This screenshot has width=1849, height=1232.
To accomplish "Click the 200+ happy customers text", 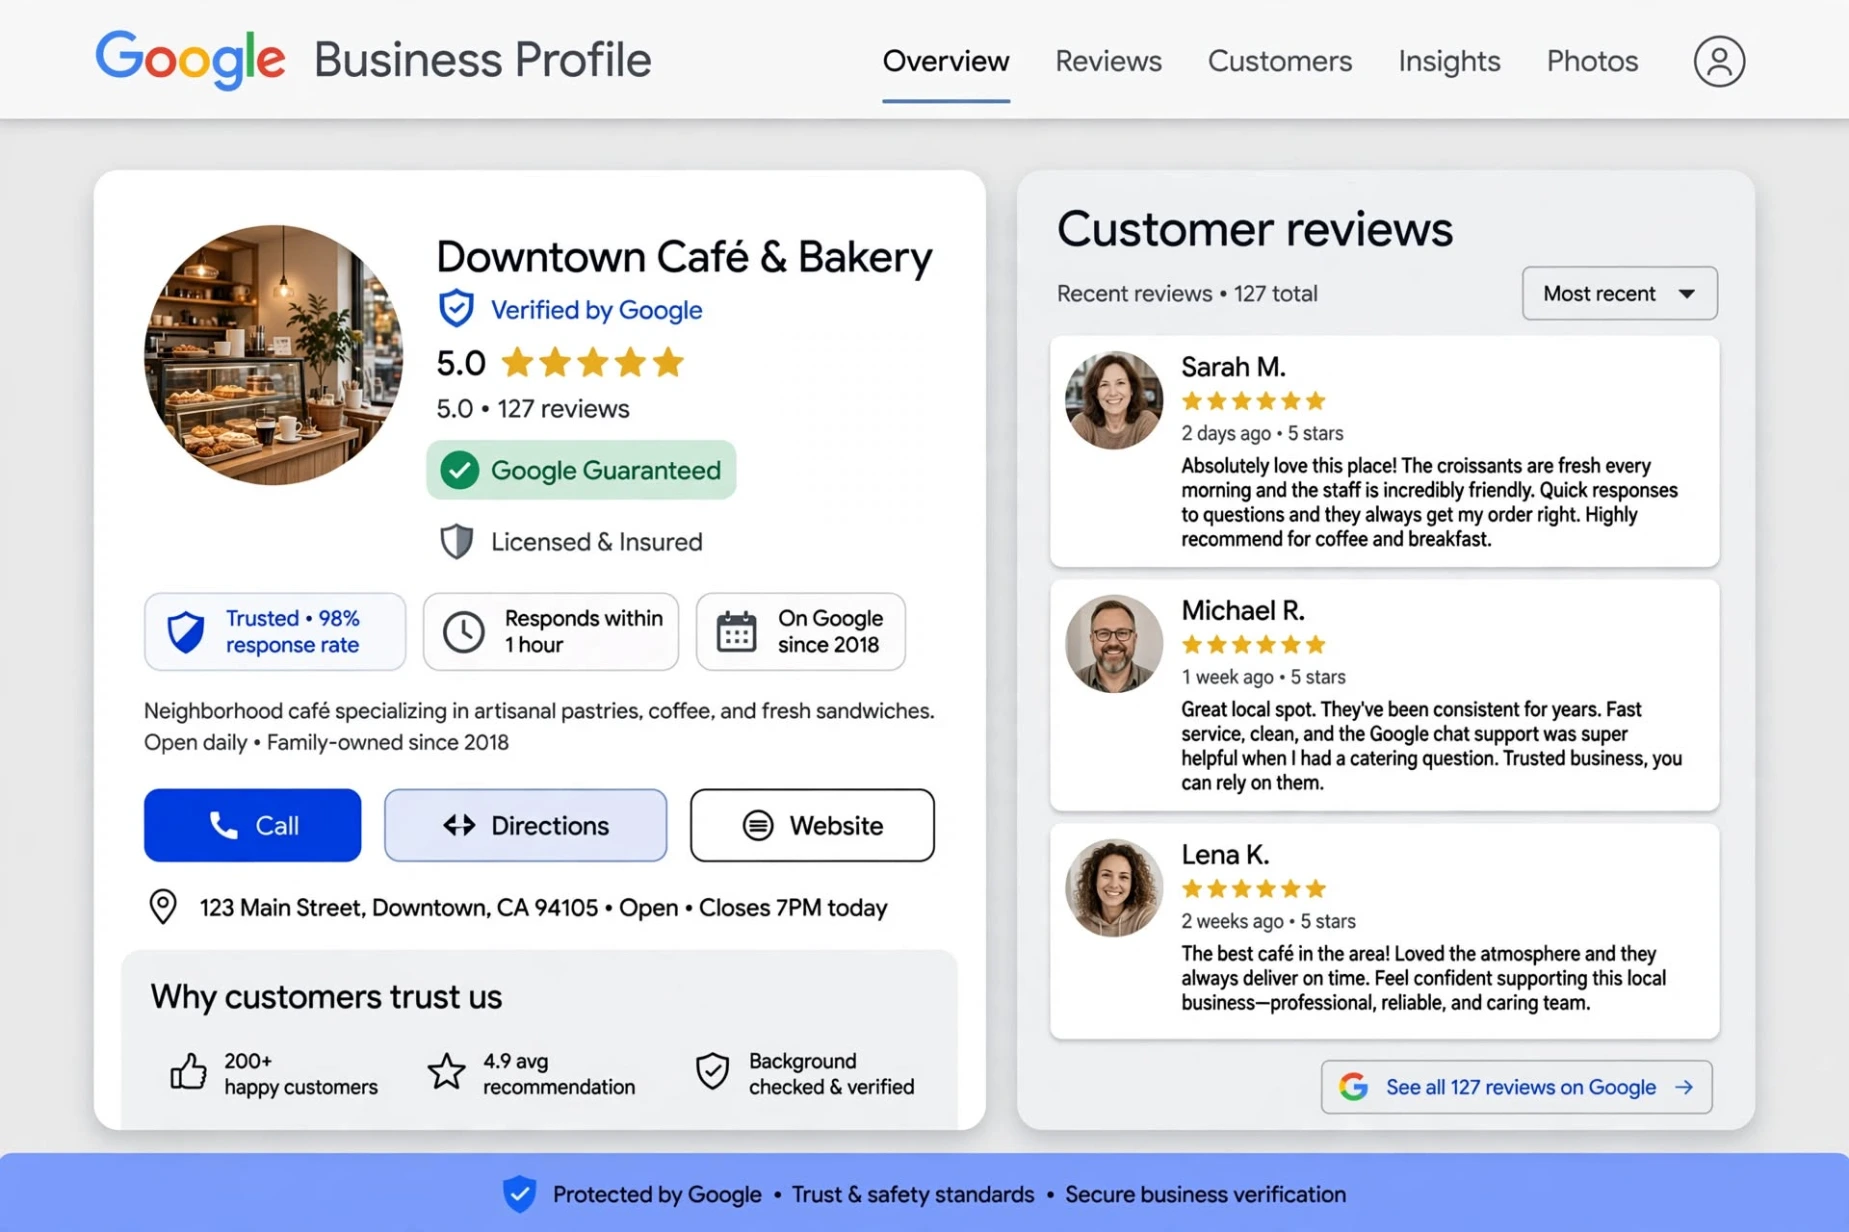I will [301, 1074].
